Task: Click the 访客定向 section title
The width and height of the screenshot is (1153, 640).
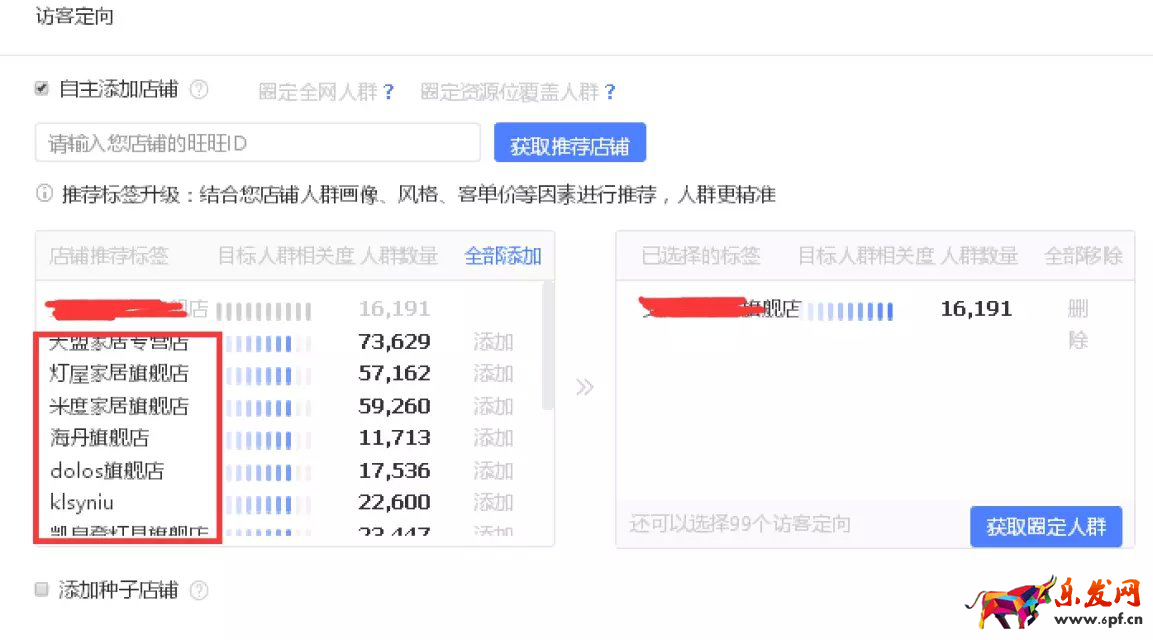Action: 75,15
